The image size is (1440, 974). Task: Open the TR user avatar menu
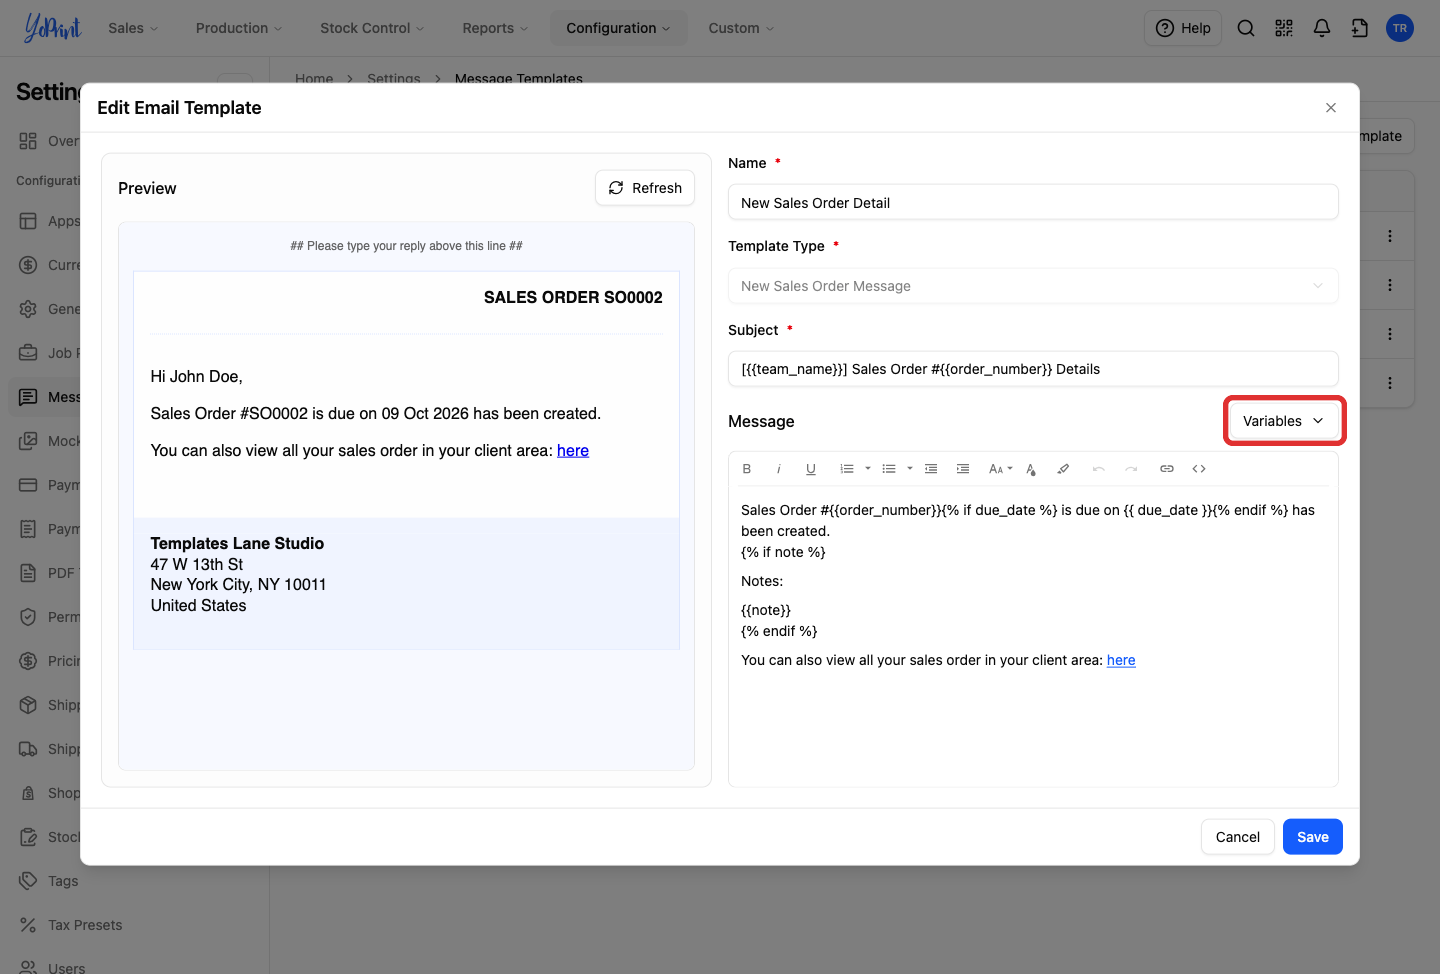[1400, 28]
